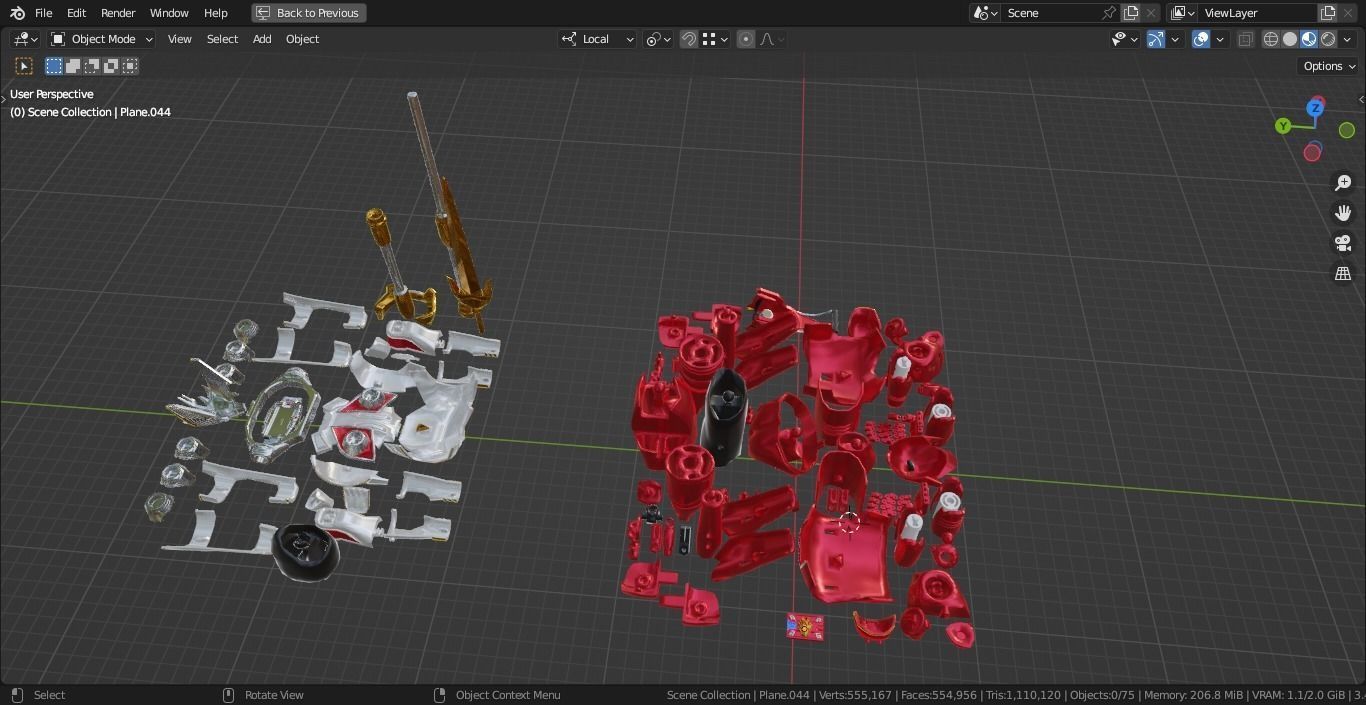Open the Window menu
The width and height of the screenshot is (1366, 705).
click(x=169, y=13)
